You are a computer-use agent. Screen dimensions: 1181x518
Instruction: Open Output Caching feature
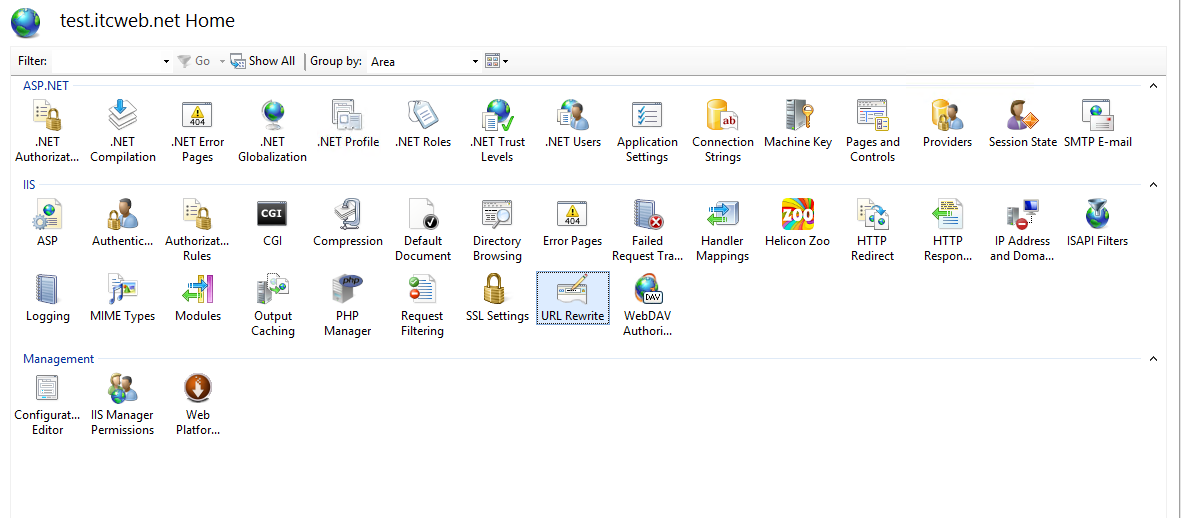pos(273,306)
